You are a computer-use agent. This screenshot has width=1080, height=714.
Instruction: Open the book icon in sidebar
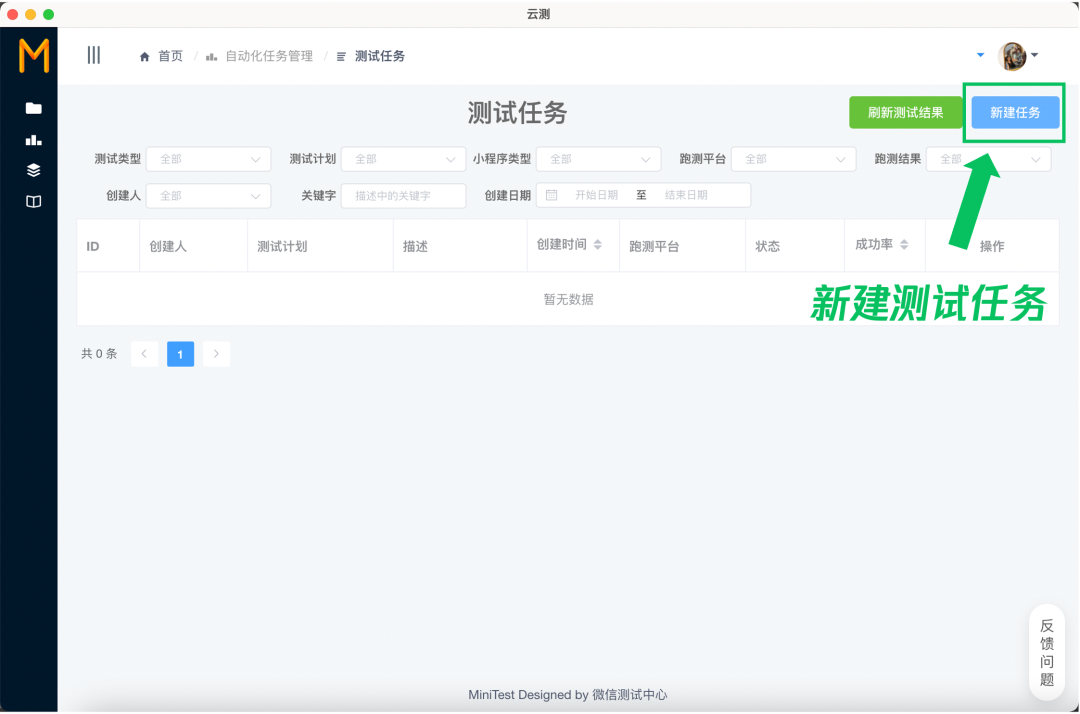33,201
